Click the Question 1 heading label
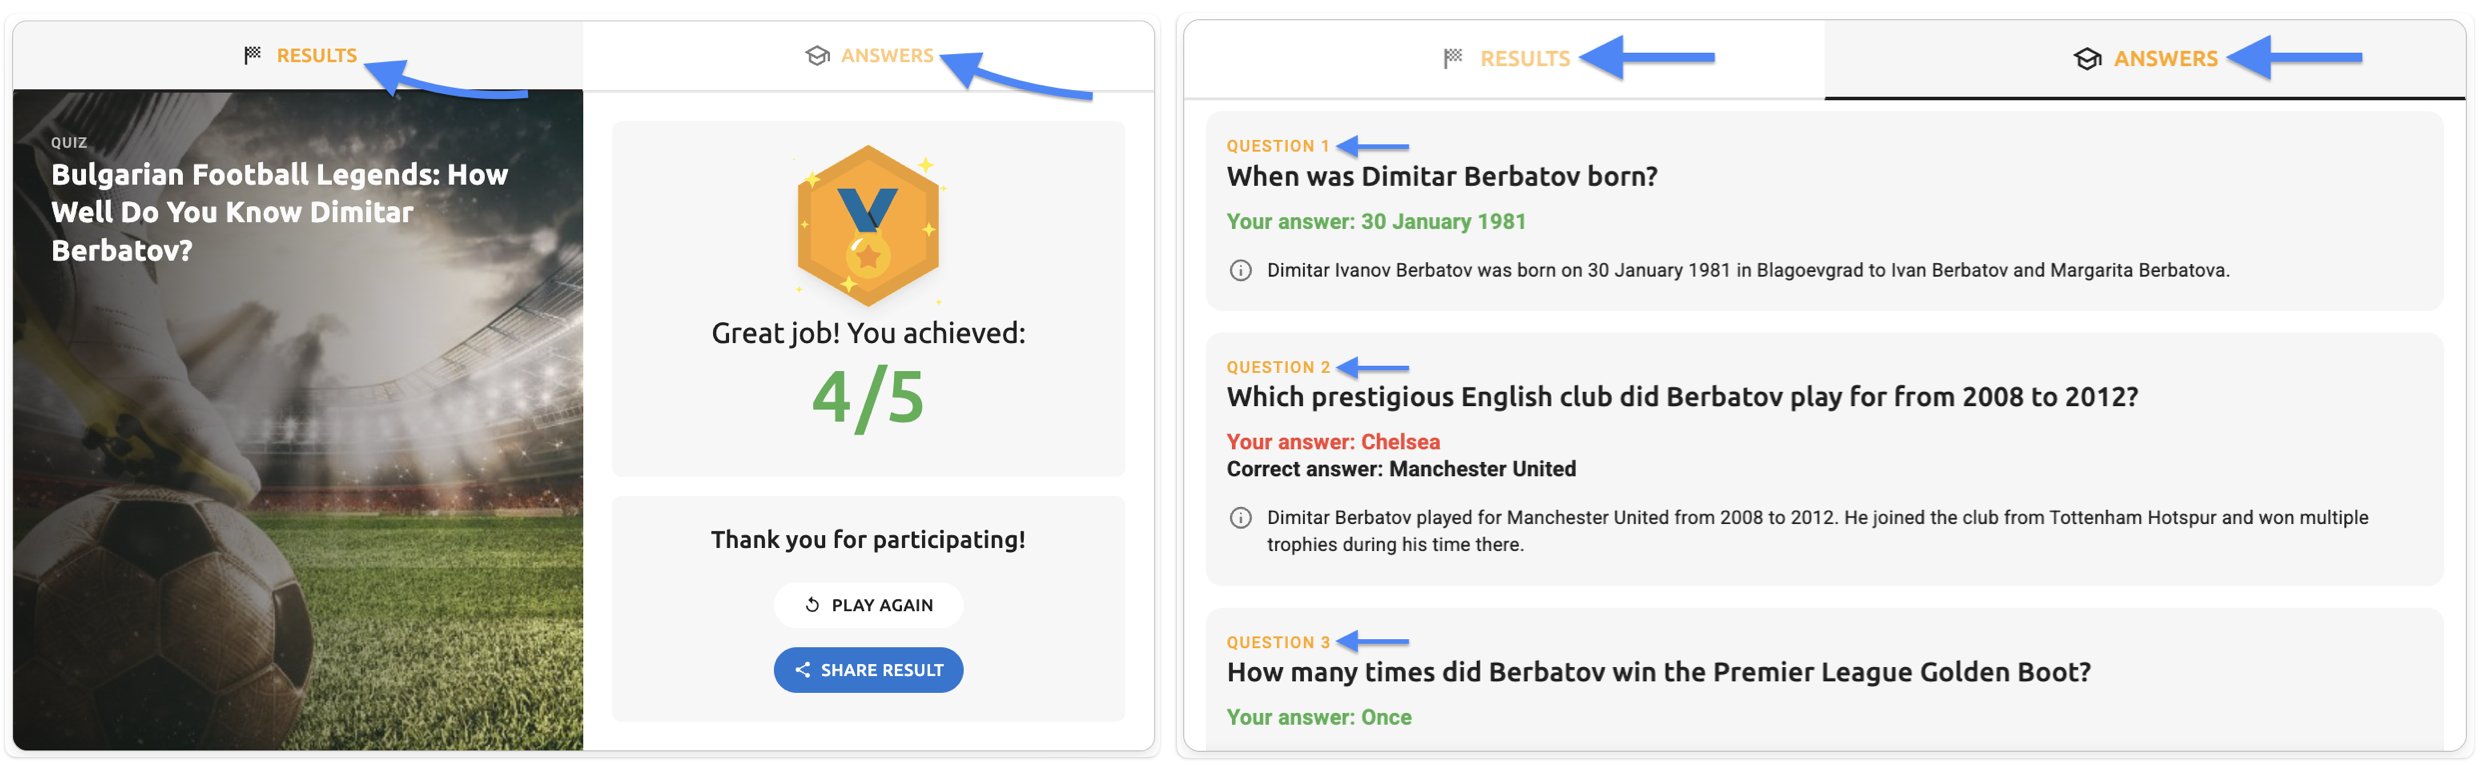 (x=1277, y=146)
